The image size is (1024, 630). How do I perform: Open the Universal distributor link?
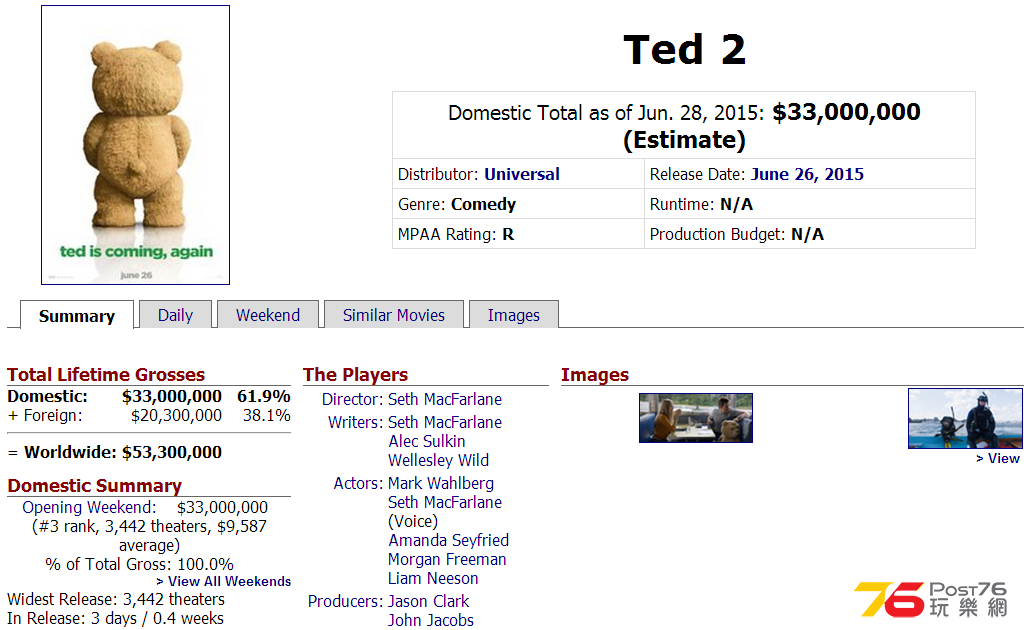[x=522, y=174]
